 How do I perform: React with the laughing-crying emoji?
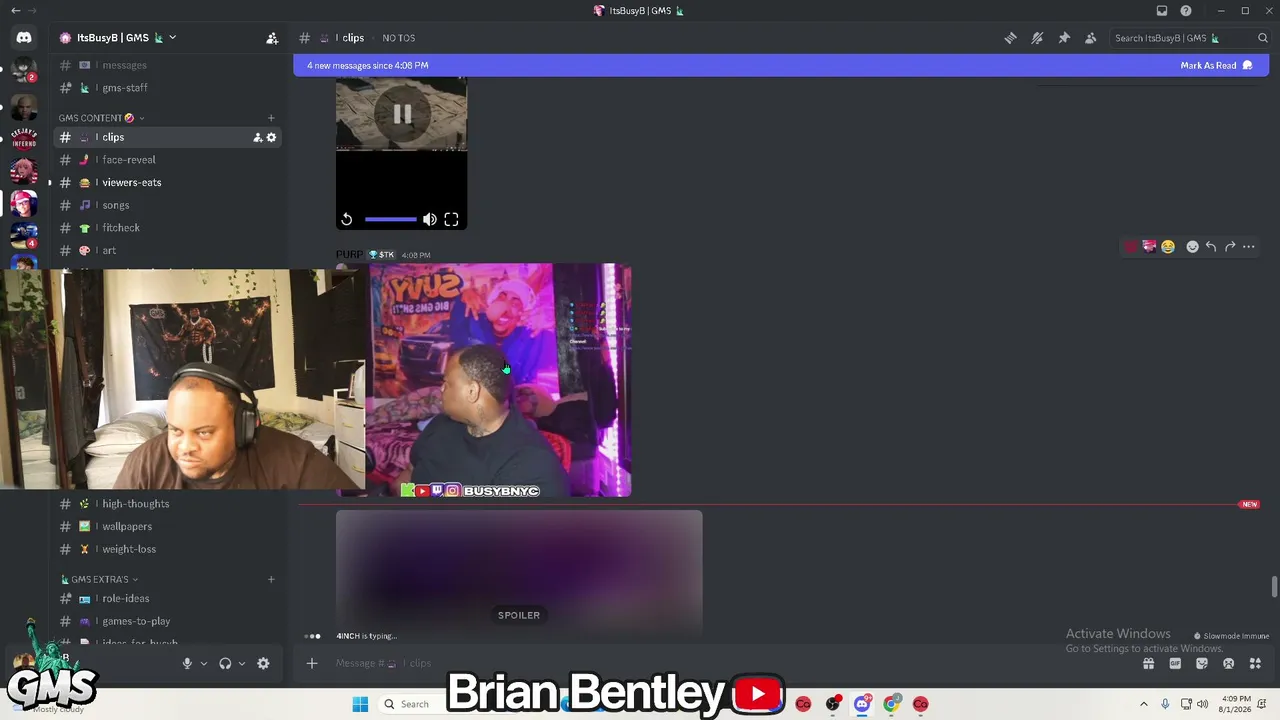coord(1168,247)
